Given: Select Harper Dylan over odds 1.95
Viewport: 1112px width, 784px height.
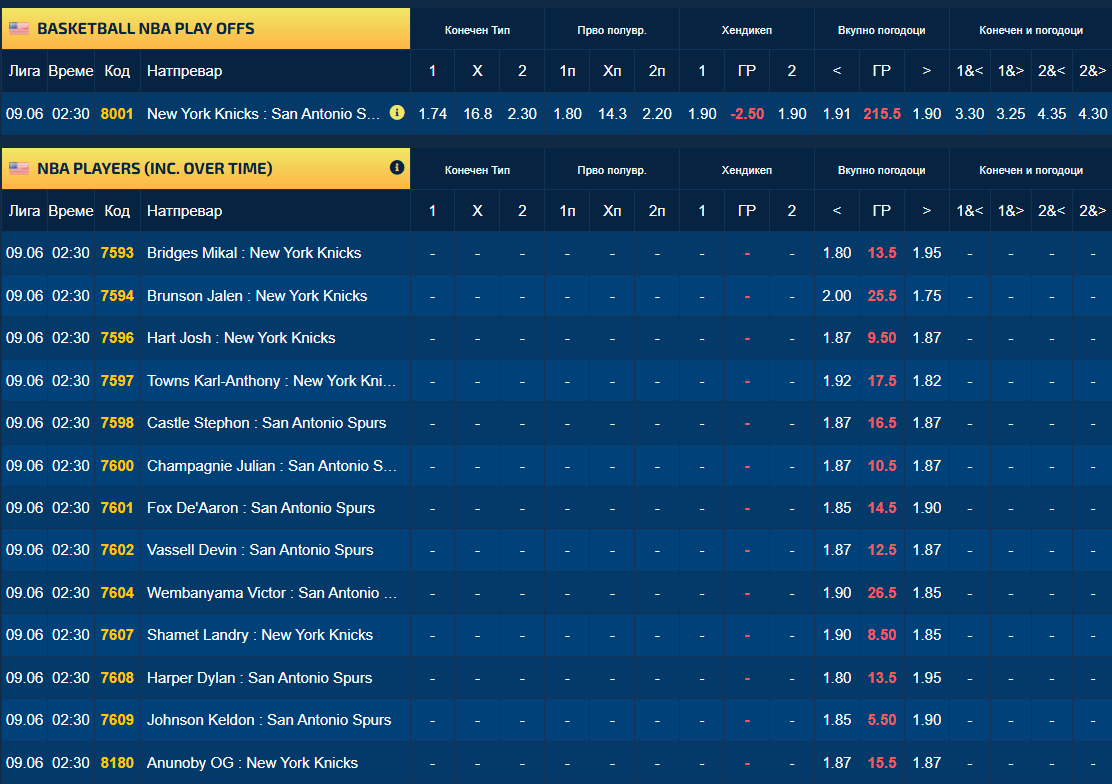Looking at the screenshot, I should pos(926,678).
